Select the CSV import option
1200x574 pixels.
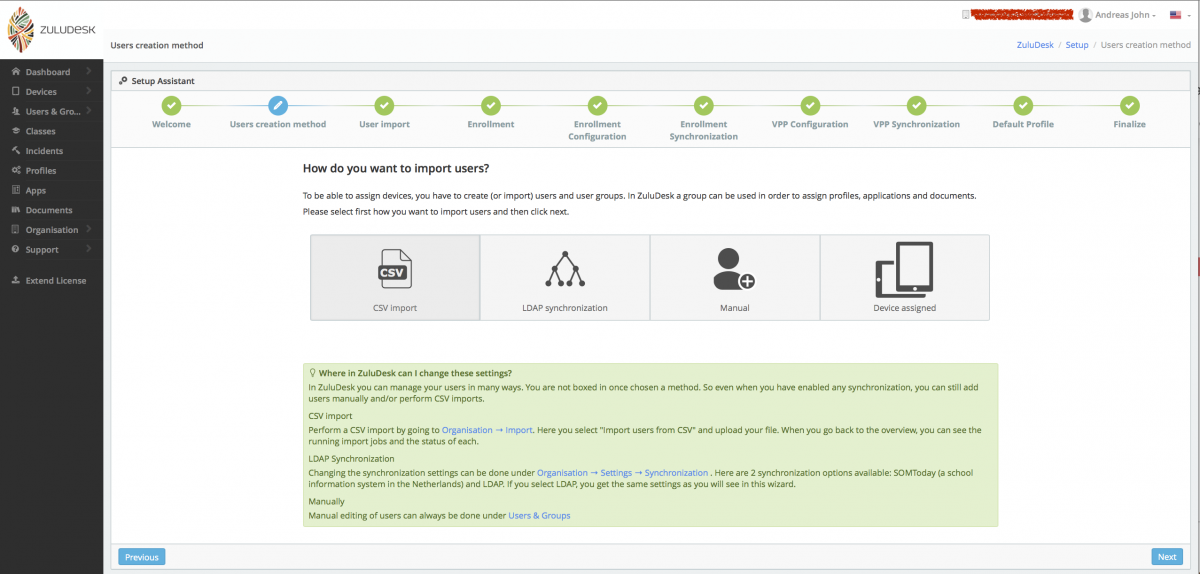click(x=395, y=277)
